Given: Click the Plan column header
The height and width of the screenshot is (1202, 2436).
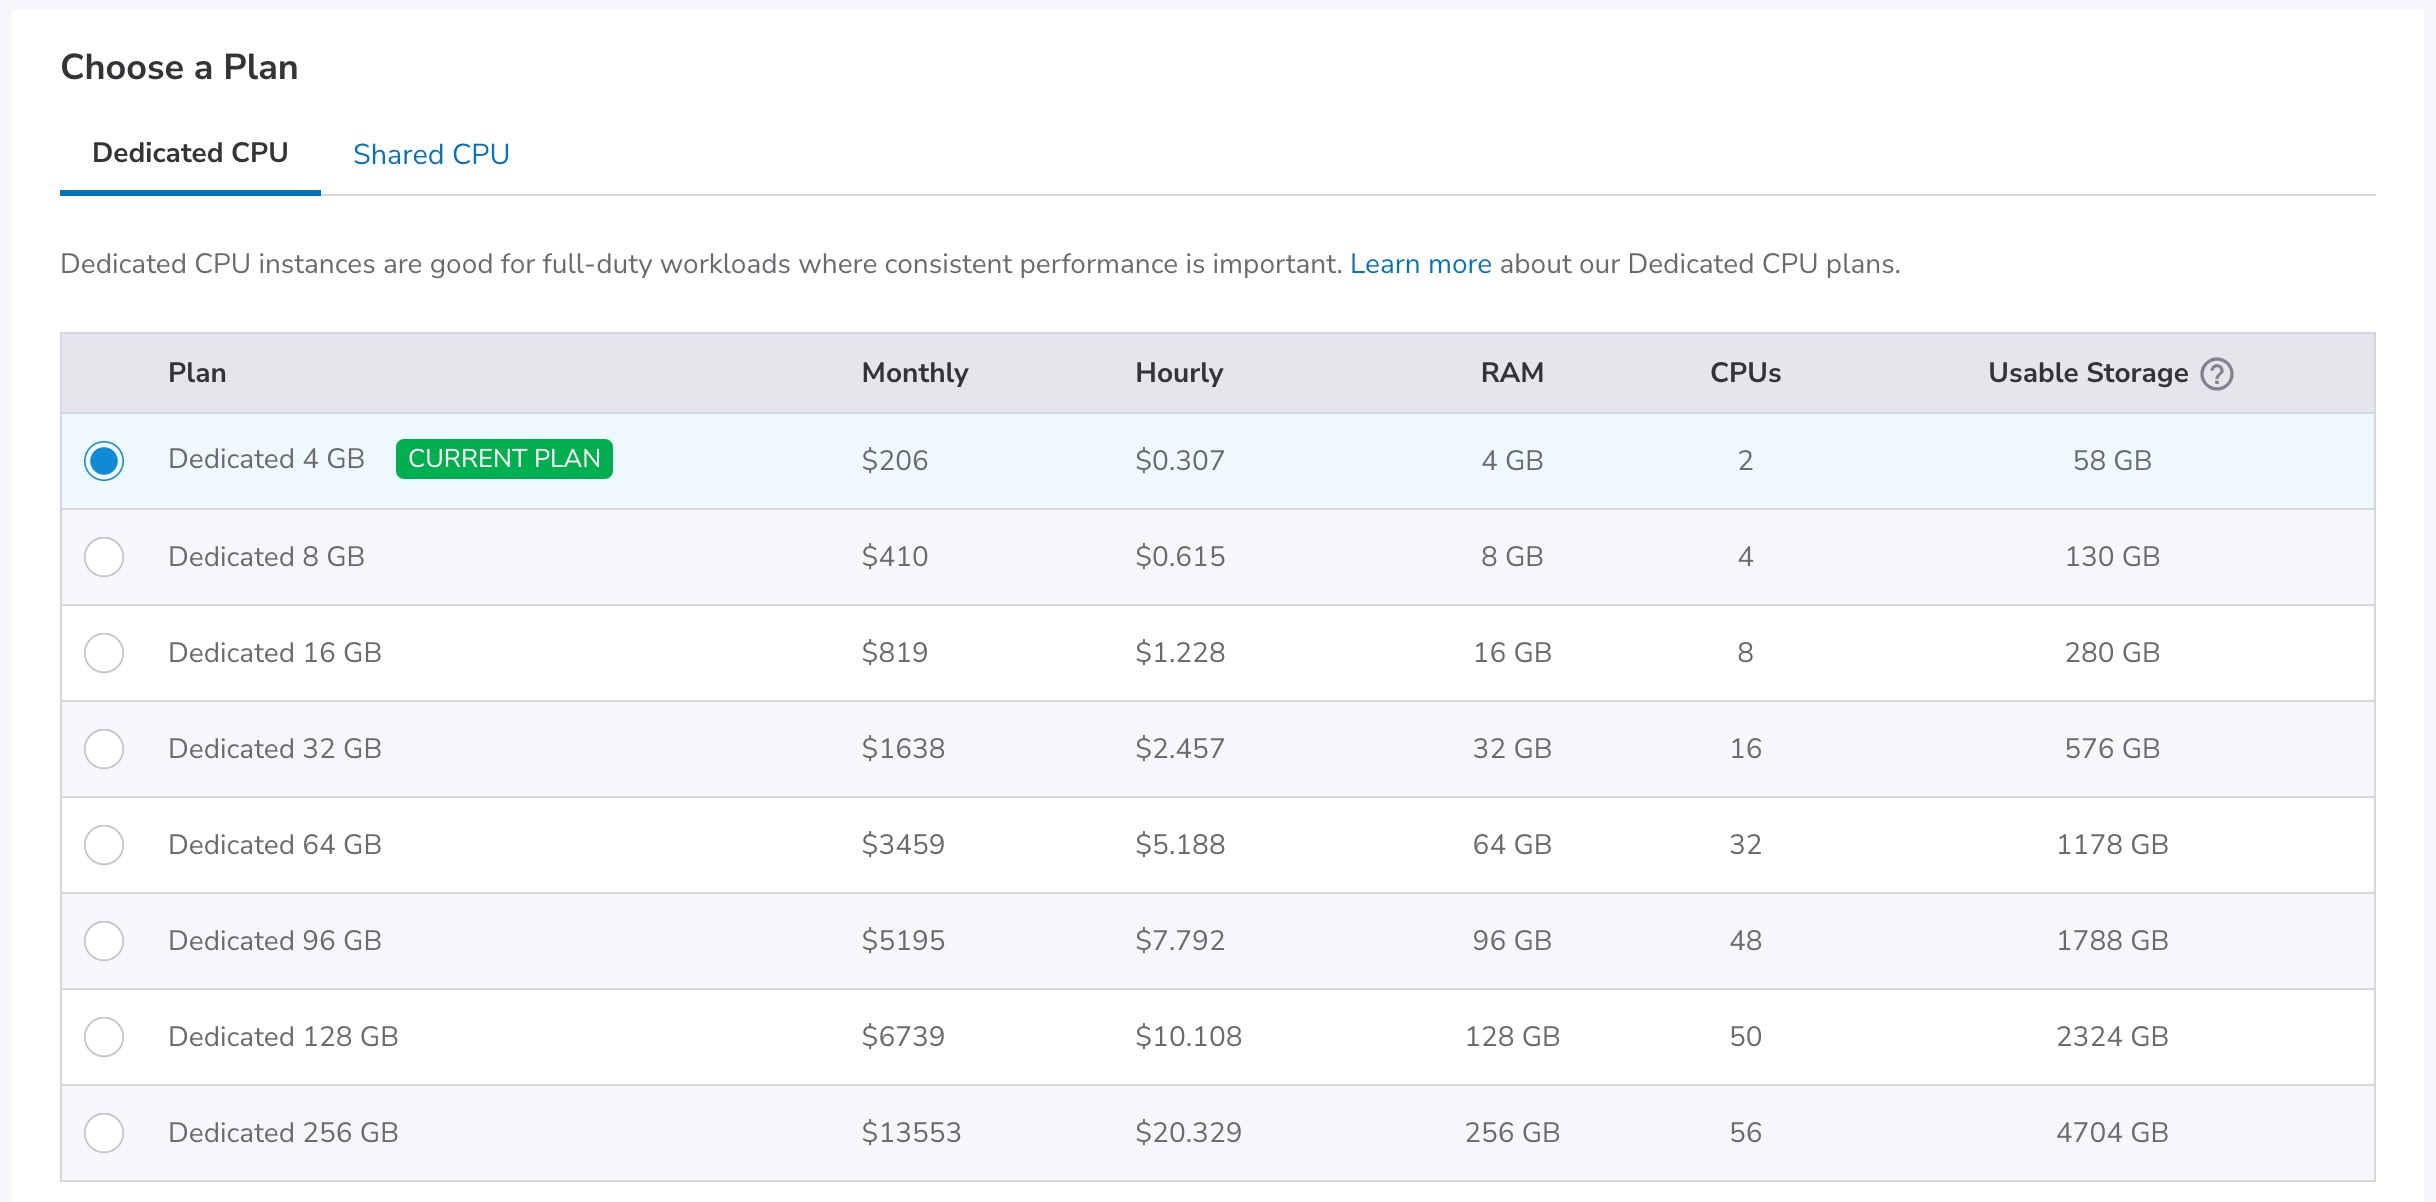Looking at the screenshot, I should [197, 373].
